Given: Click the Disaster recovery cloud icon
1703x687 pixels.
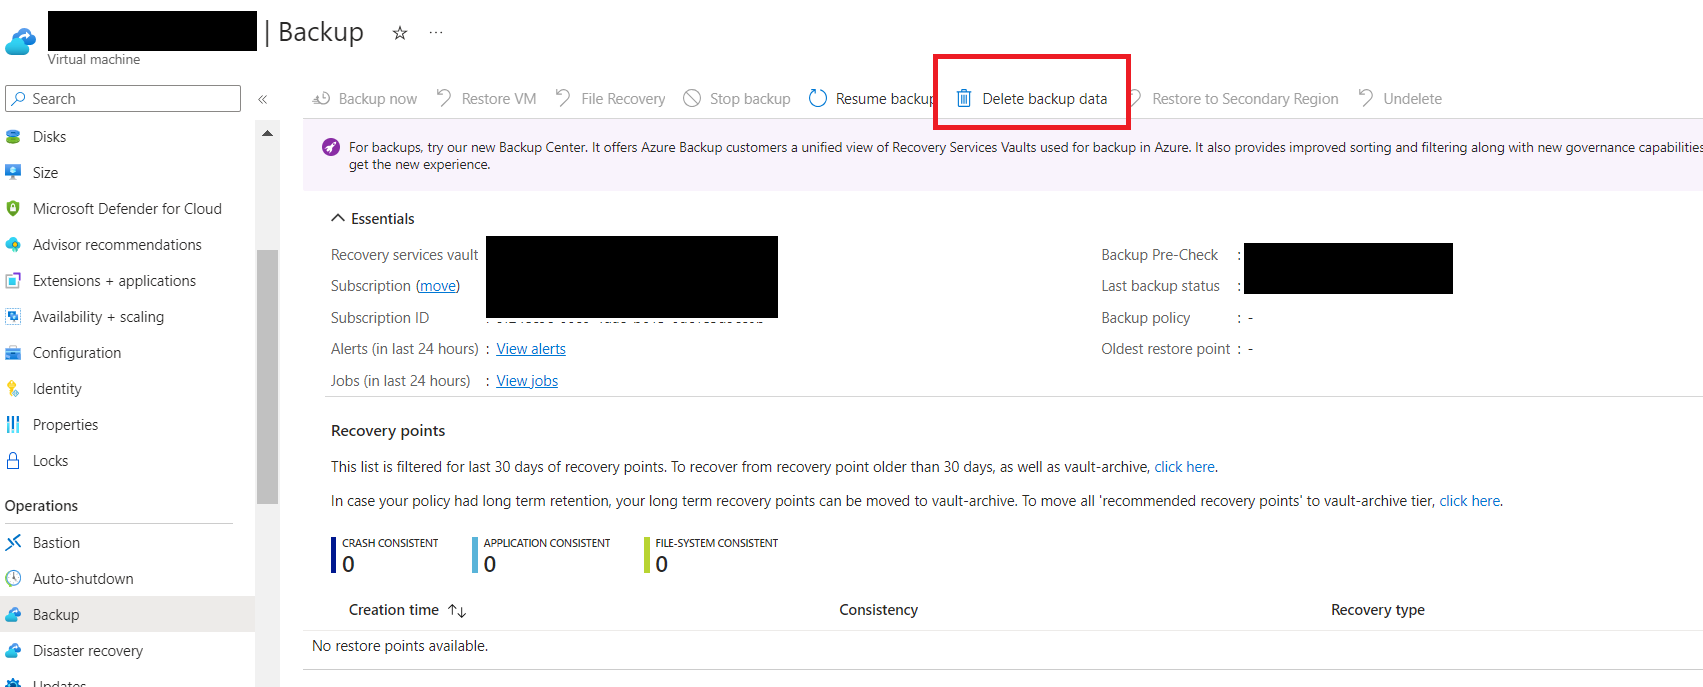Looking at the screenshot, I should (13, 650).
